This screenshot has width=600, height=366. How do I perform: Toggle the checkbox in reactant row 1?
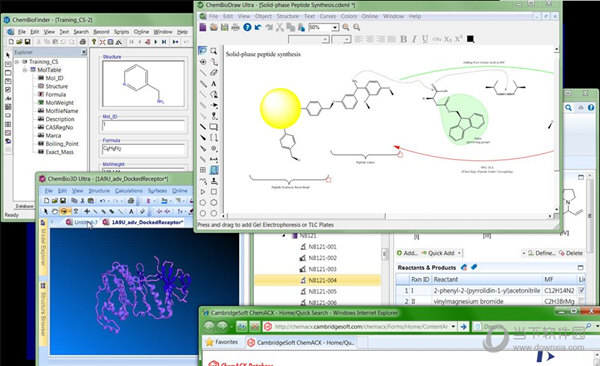(581, 291)
